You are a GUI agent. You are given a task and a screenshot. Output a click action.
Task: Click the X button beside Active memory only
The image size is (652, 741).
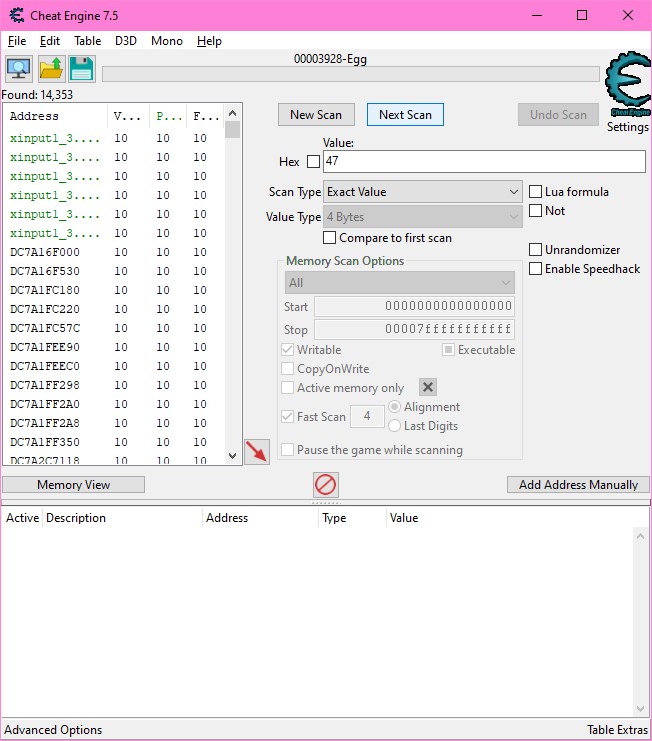428,388
